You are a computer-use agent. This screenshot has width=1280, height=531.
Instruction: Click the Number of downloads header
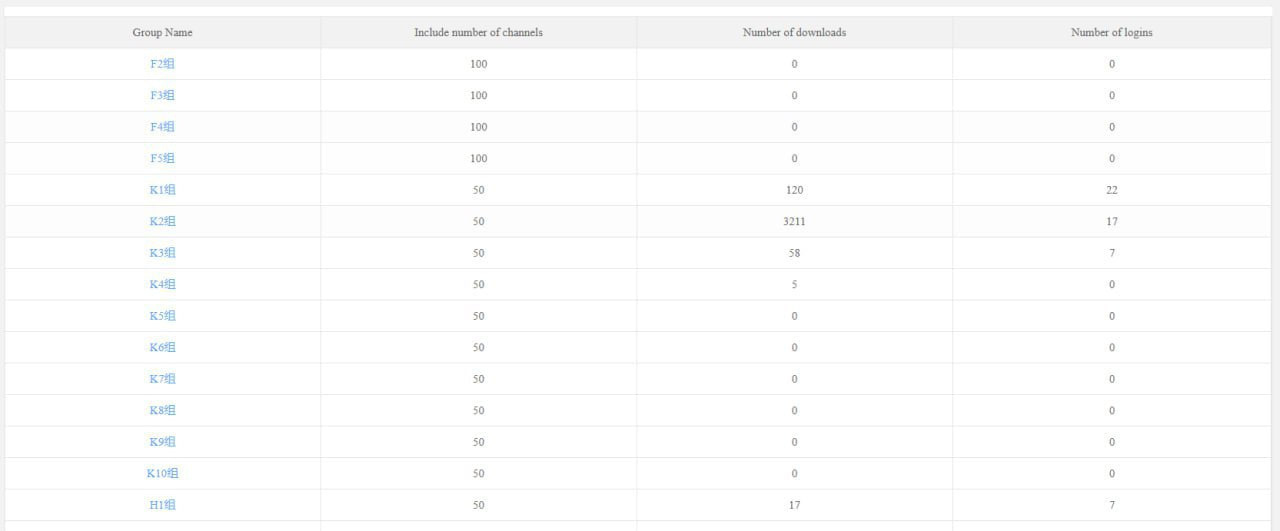pos(794,33)
